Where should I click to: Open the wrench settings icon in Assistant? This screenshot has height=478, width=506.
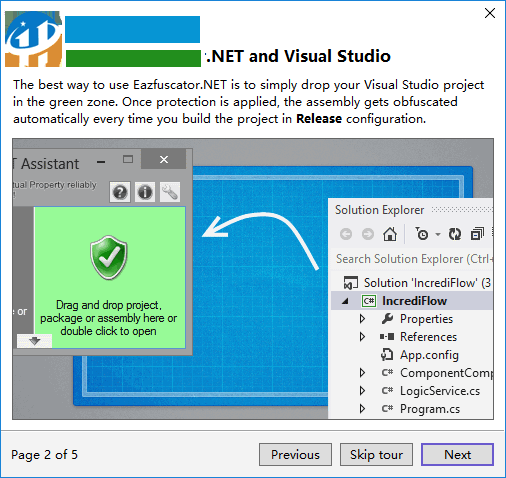[170, 192]
